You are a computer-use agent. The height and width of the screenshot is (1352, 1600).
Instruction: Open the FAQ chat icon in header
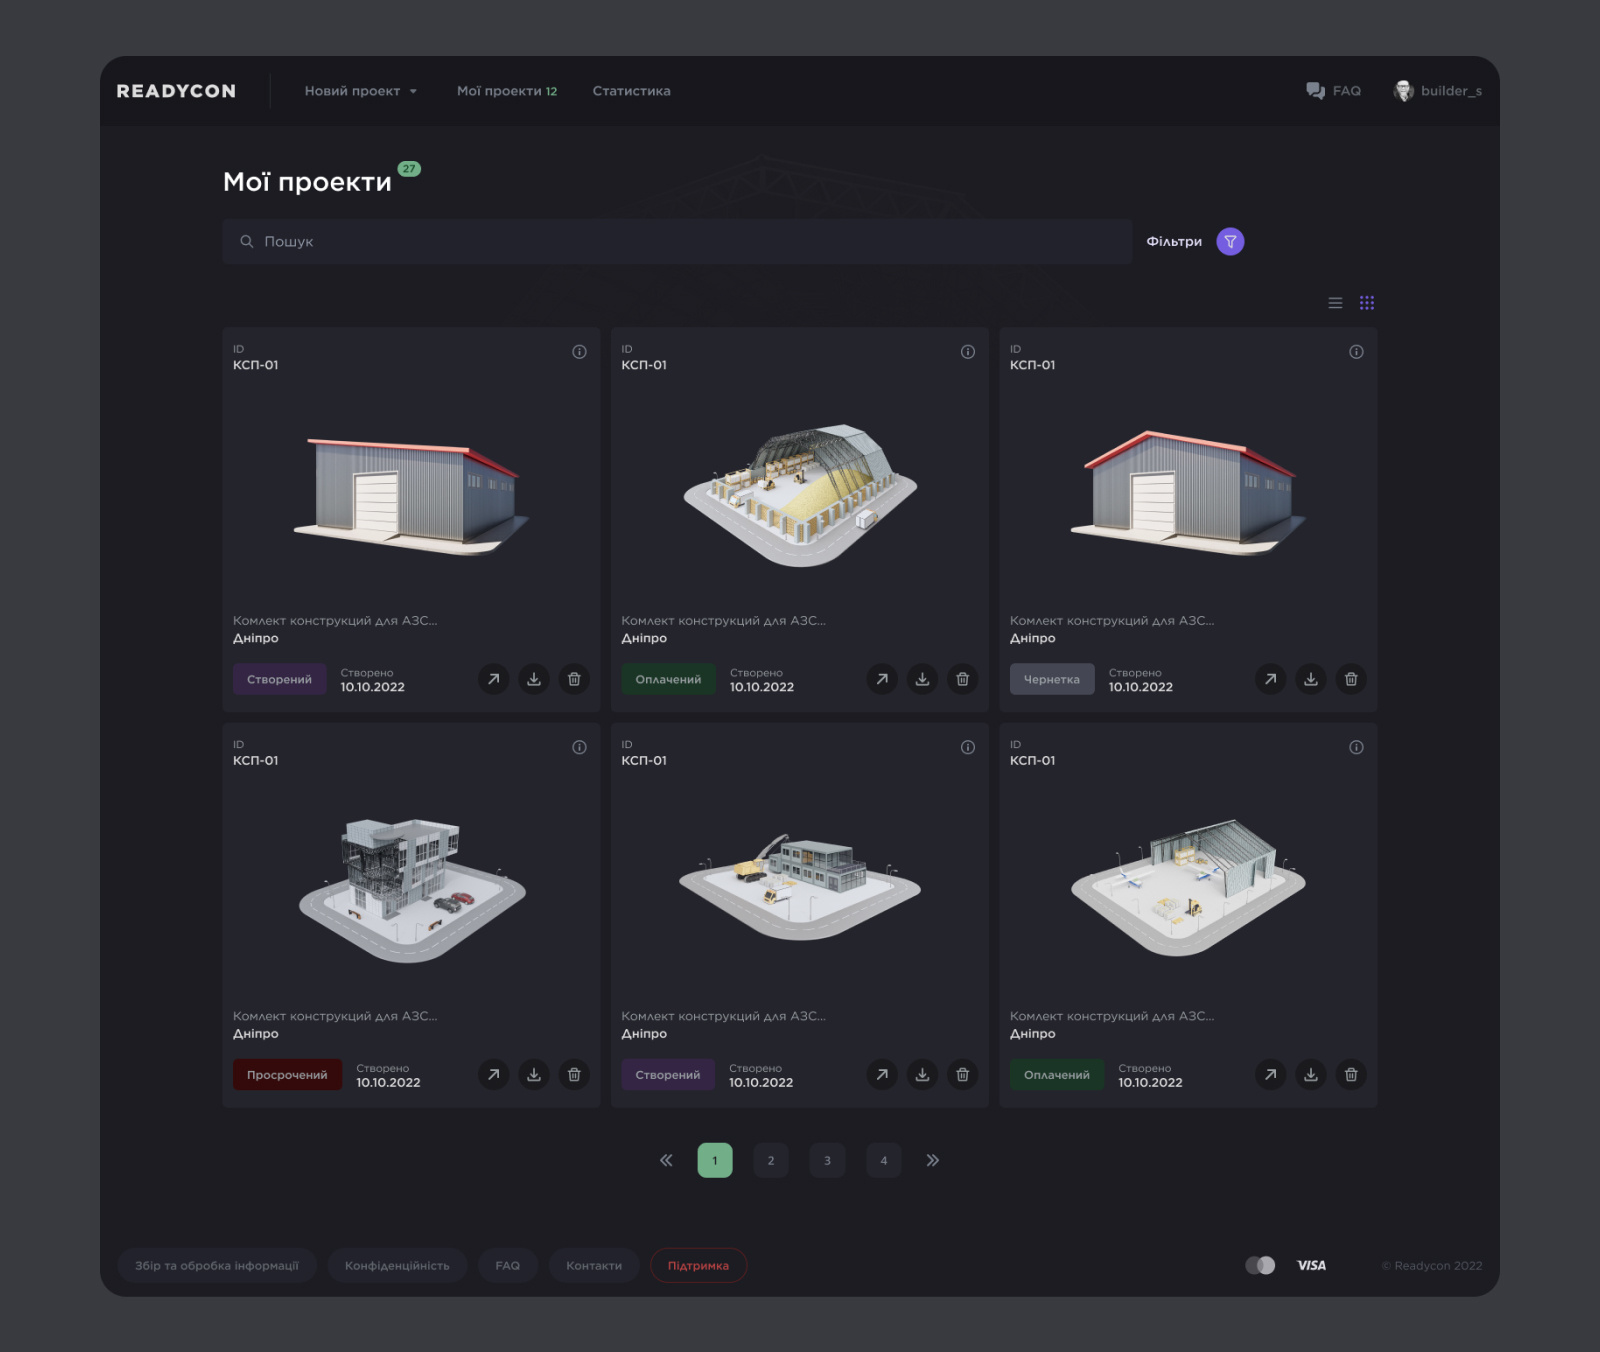tap(1314, 90)
